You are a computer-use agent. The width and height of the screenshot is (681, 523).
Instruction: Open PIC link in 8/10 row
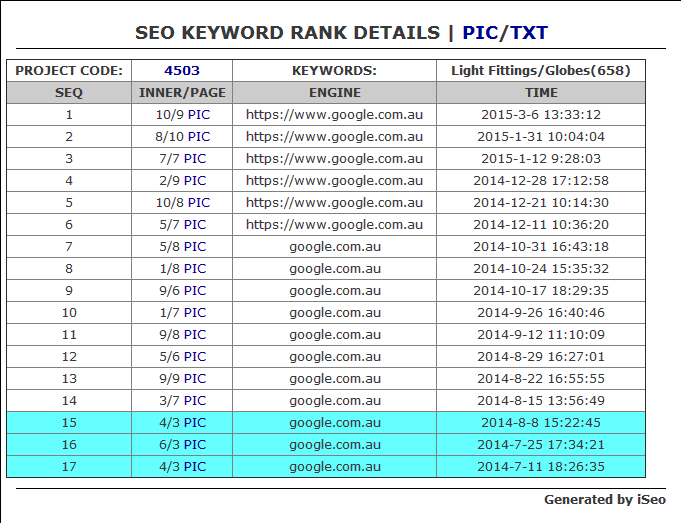[x=198, y=137]
